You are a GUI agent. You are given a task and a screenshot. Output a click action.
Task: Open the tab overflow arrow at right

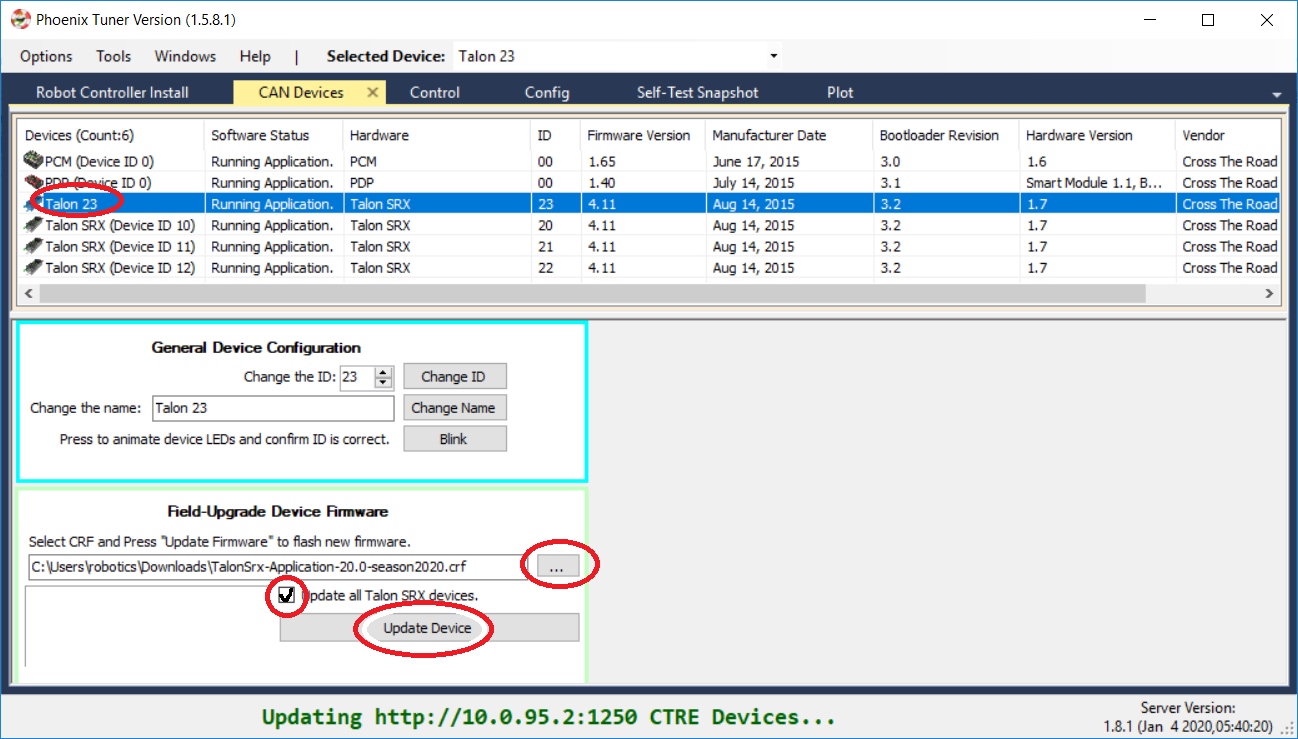[x=1276, y=94]
